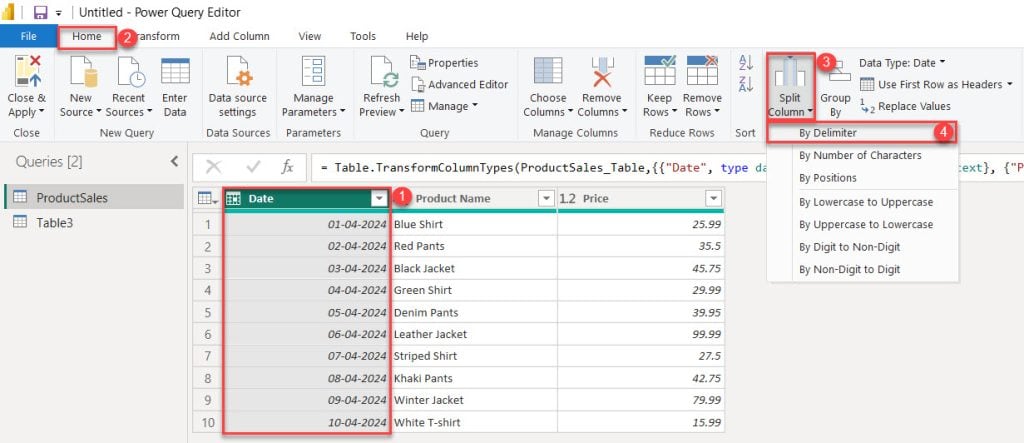Screen dimensions: 1024x443
Task: Open the Product Name column filter dropdown
Action: (546, 199)
